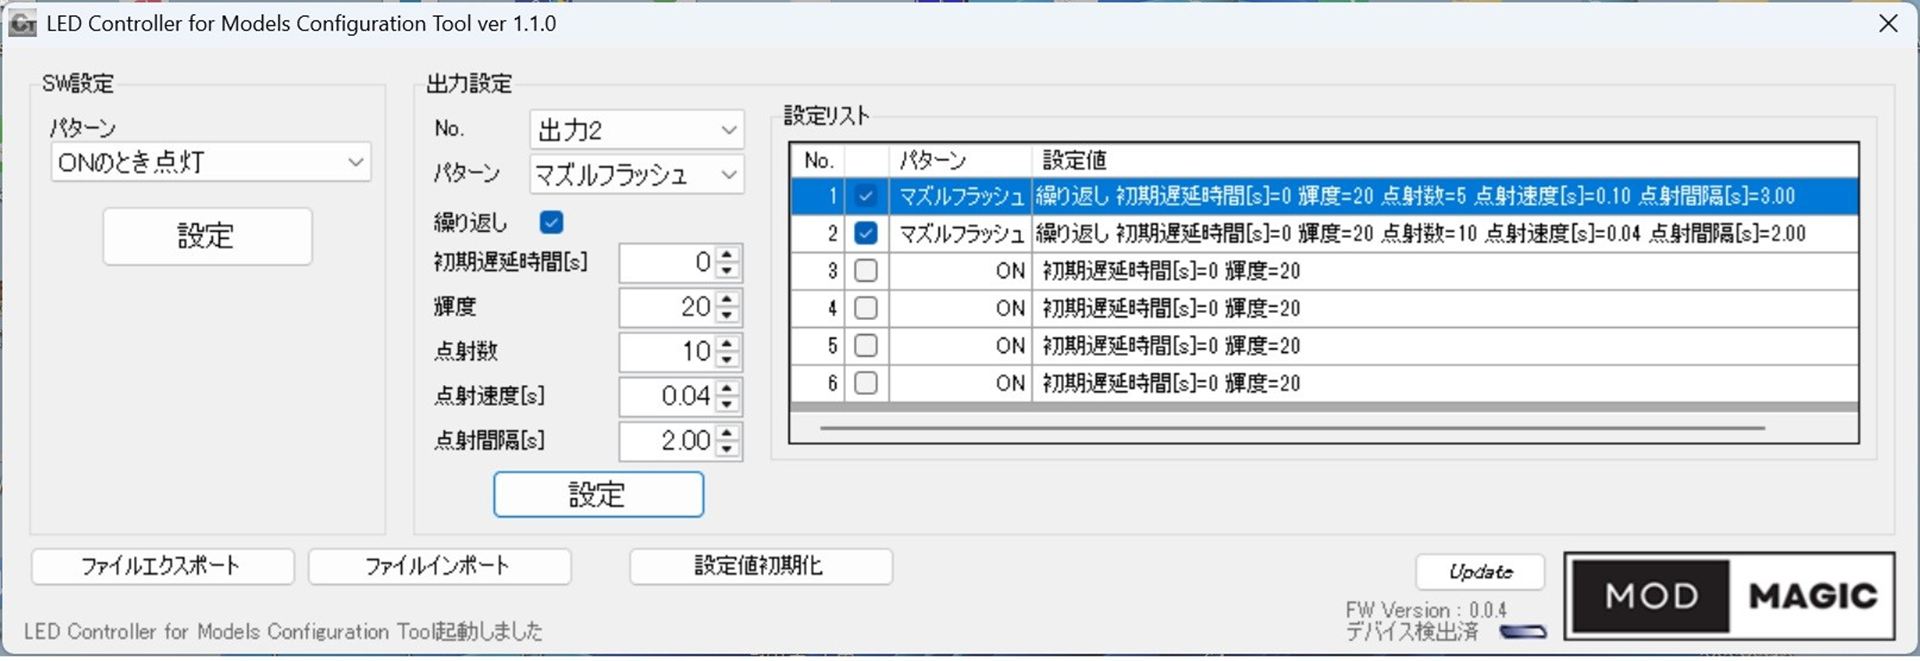Viewport: 1920px width, 661px height.
Task: Click the MOD MAGIC logo
Action: point(1729,596)
